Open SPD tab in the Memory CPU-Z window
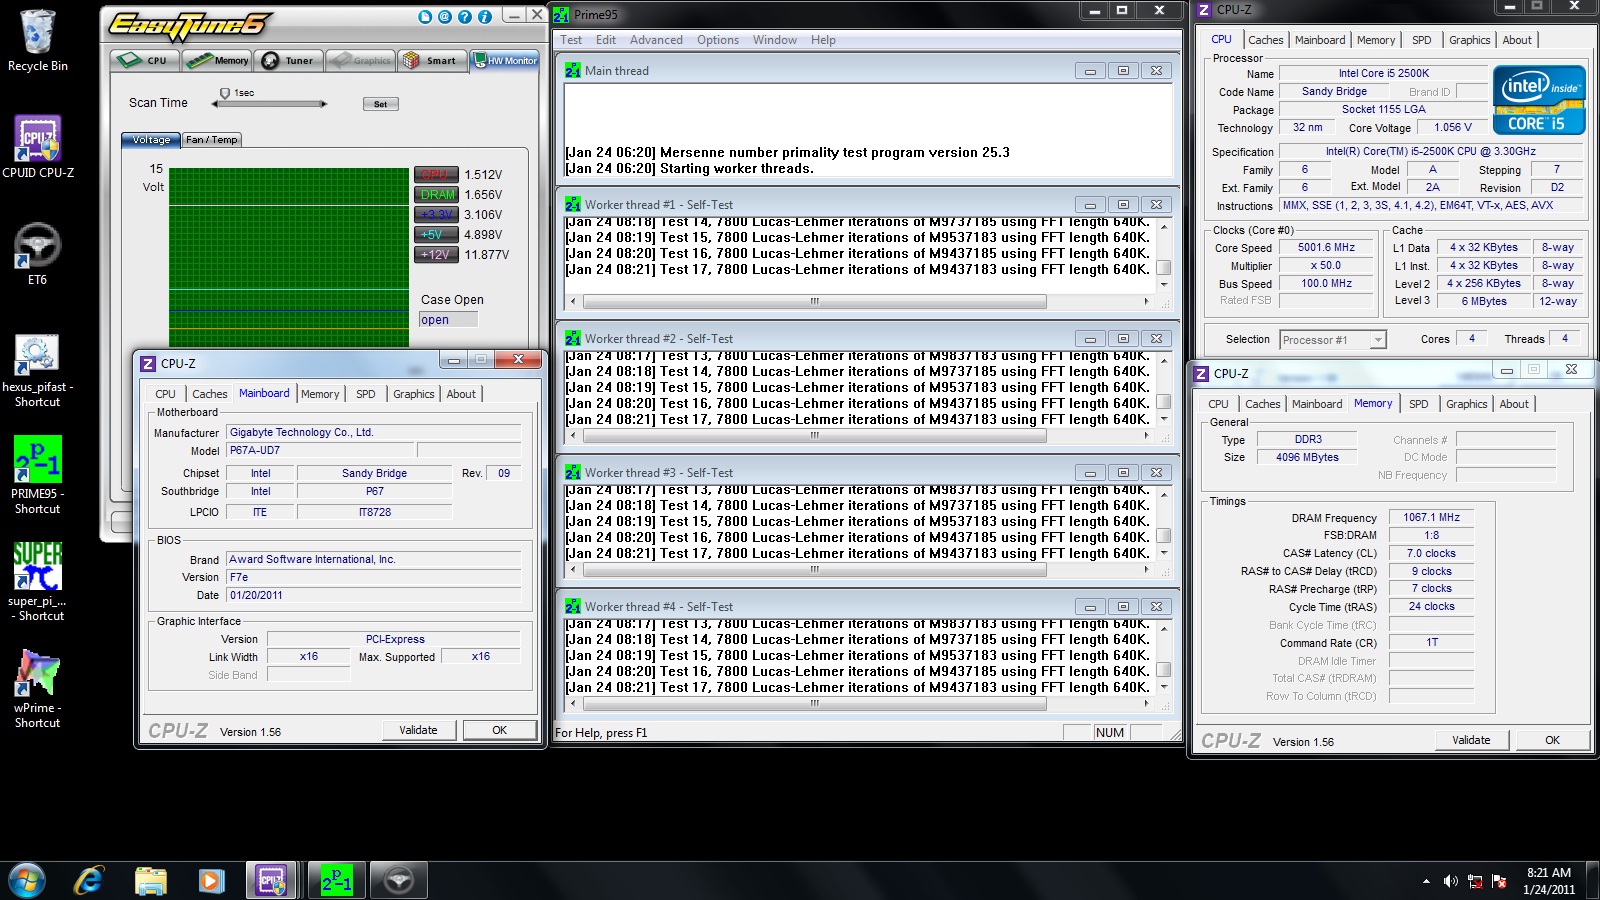Screen dimensions: 1600x900 point(1418,404)
